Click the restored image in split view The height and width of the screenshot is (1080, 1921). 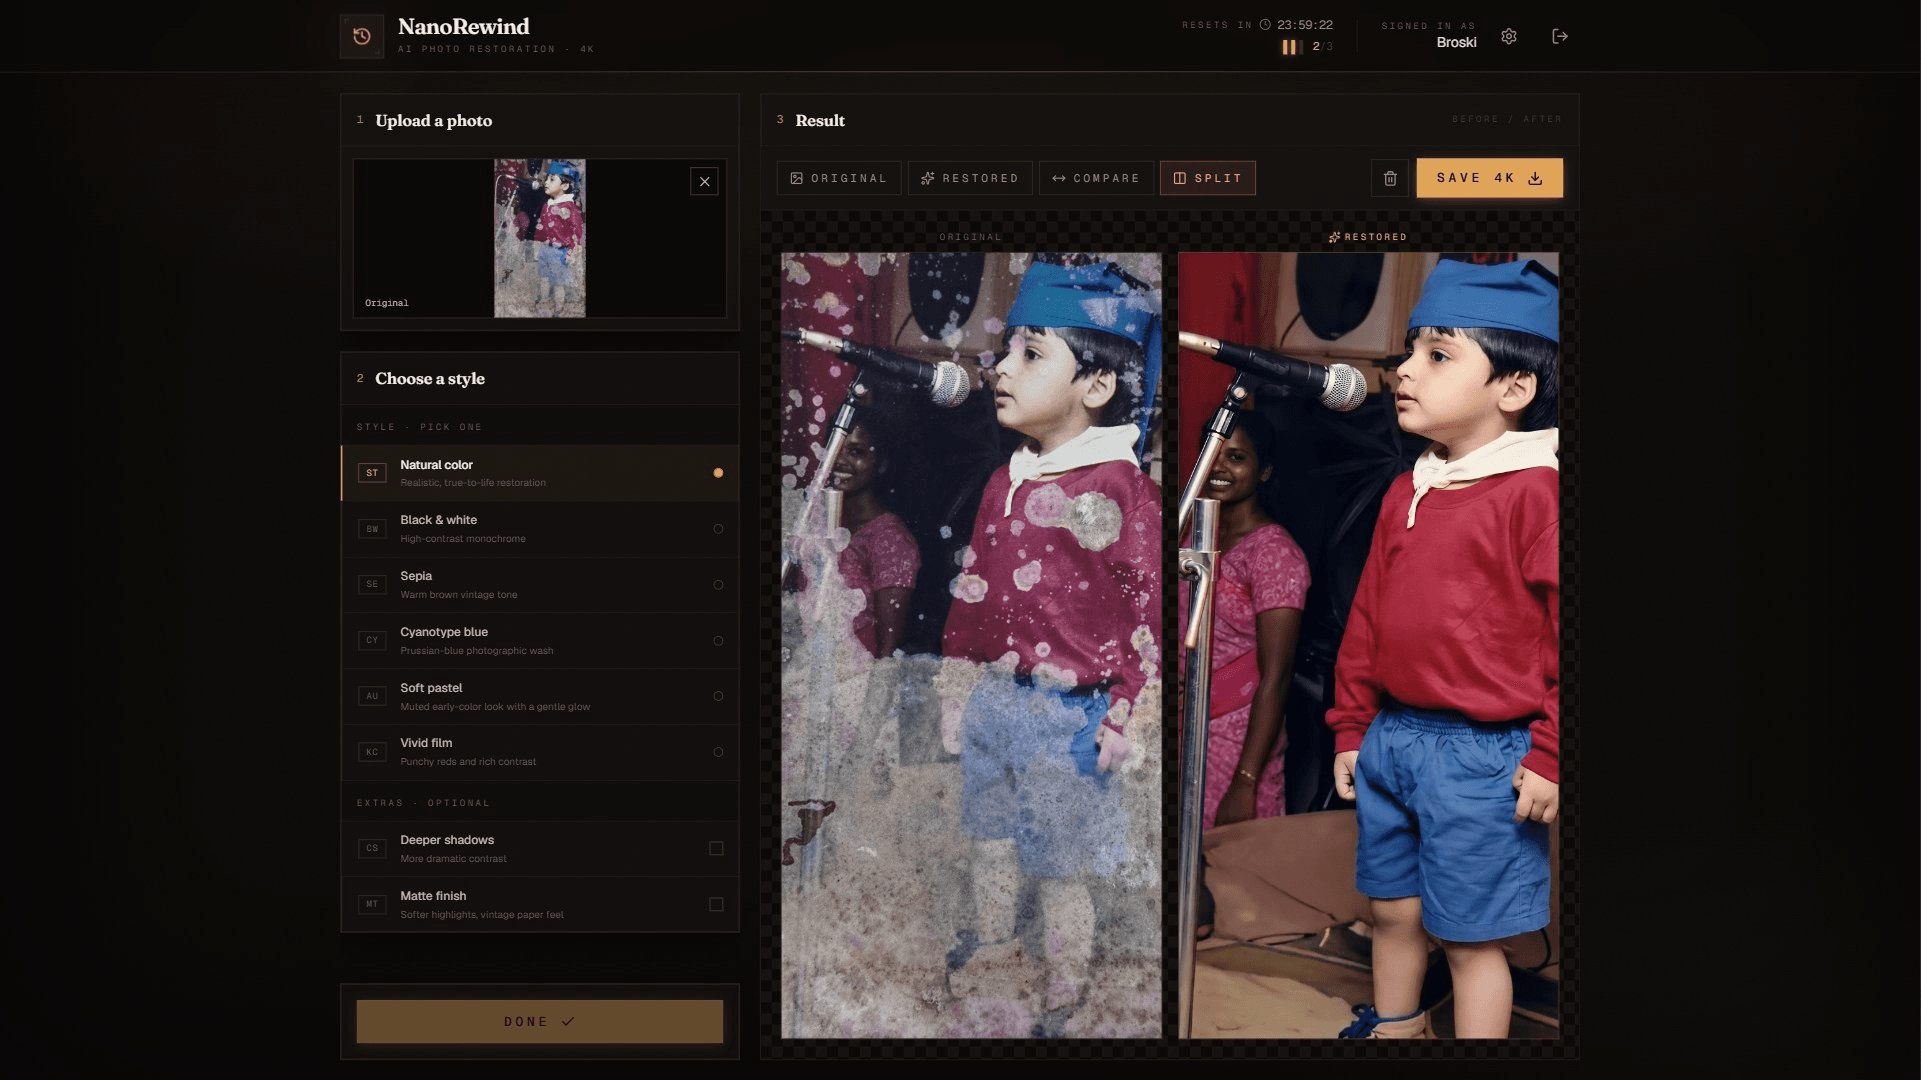[1368, 645]
